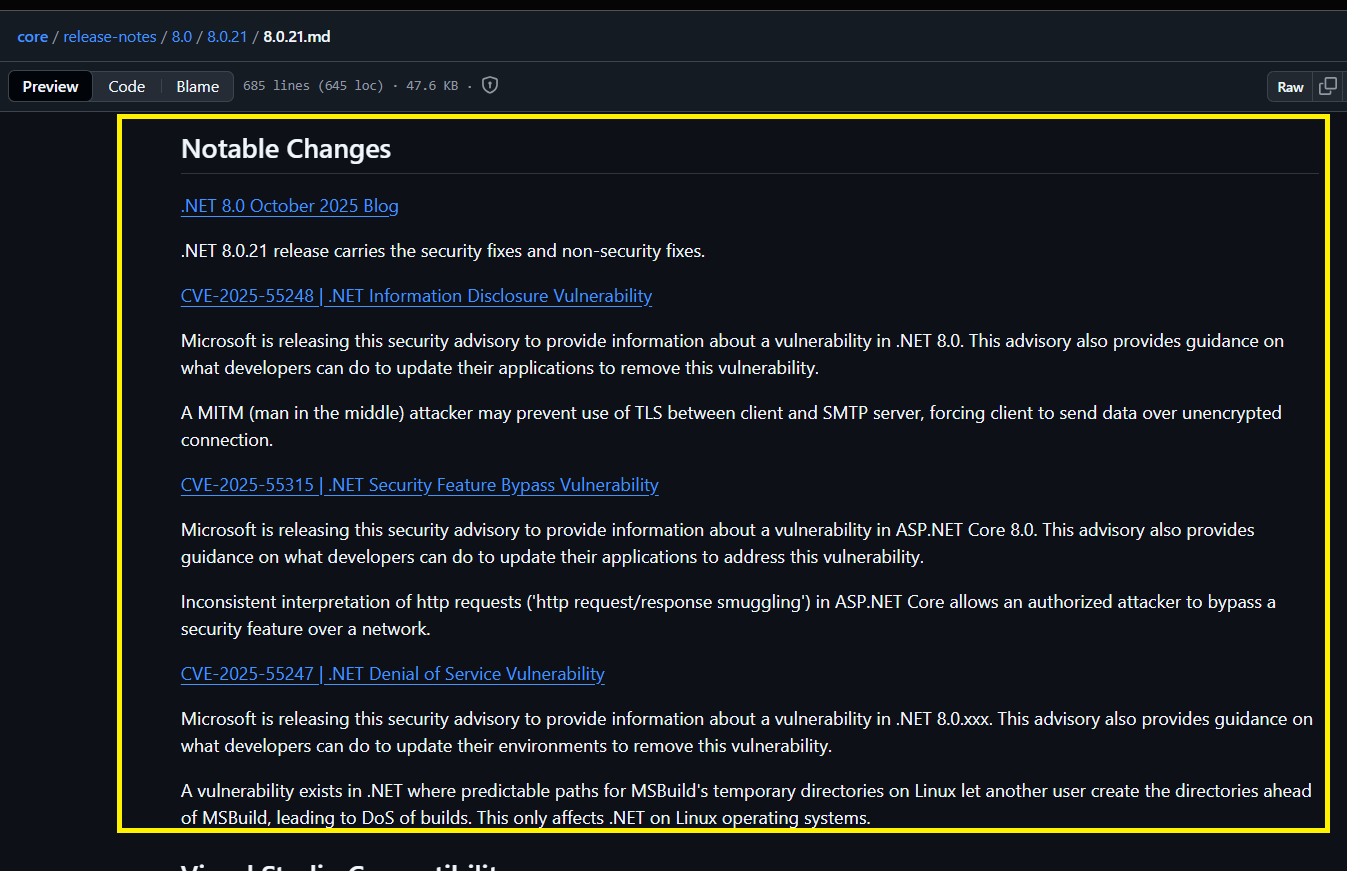
Task: Click the copy raw file icon
Action: click(1327, 86)
